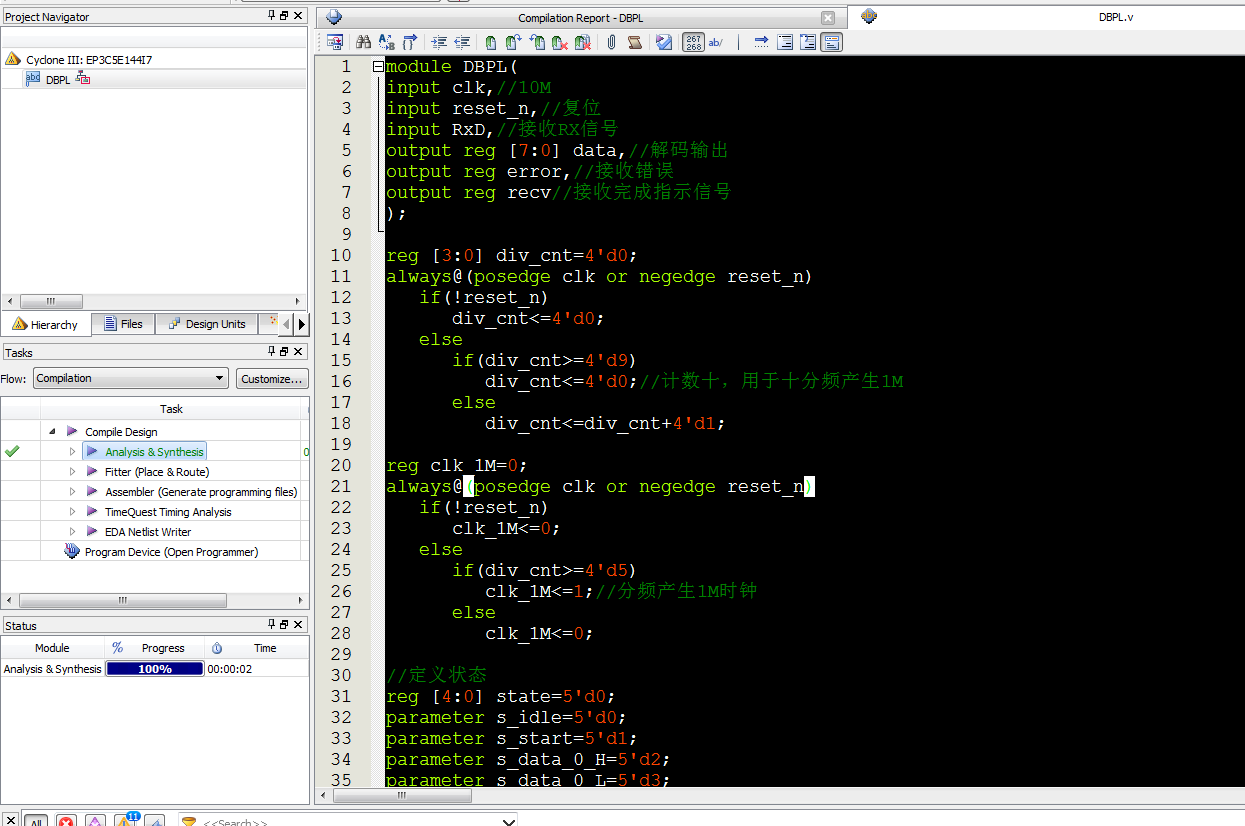The width and height of the screenshot is (1245, 826).
Task: Open the Flow Compilation dropdown
Action: pos(130,378)
